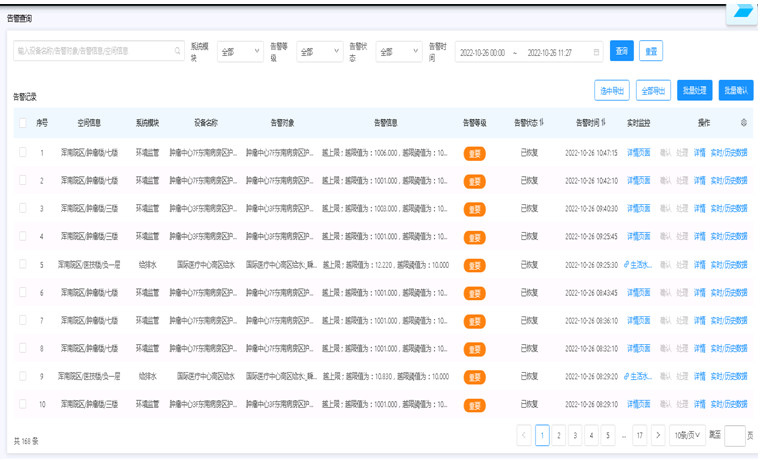Click the blue 查询 button
The width and height of the screenshot is (761, 460).
622,51
